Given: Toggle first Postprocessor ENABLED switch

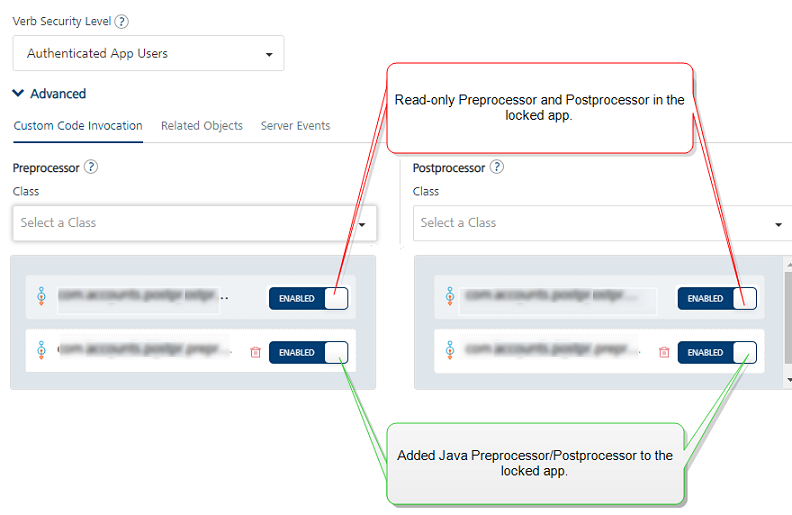Looking at the screenshot, I should pyautogui.click(x=717, y=298).
